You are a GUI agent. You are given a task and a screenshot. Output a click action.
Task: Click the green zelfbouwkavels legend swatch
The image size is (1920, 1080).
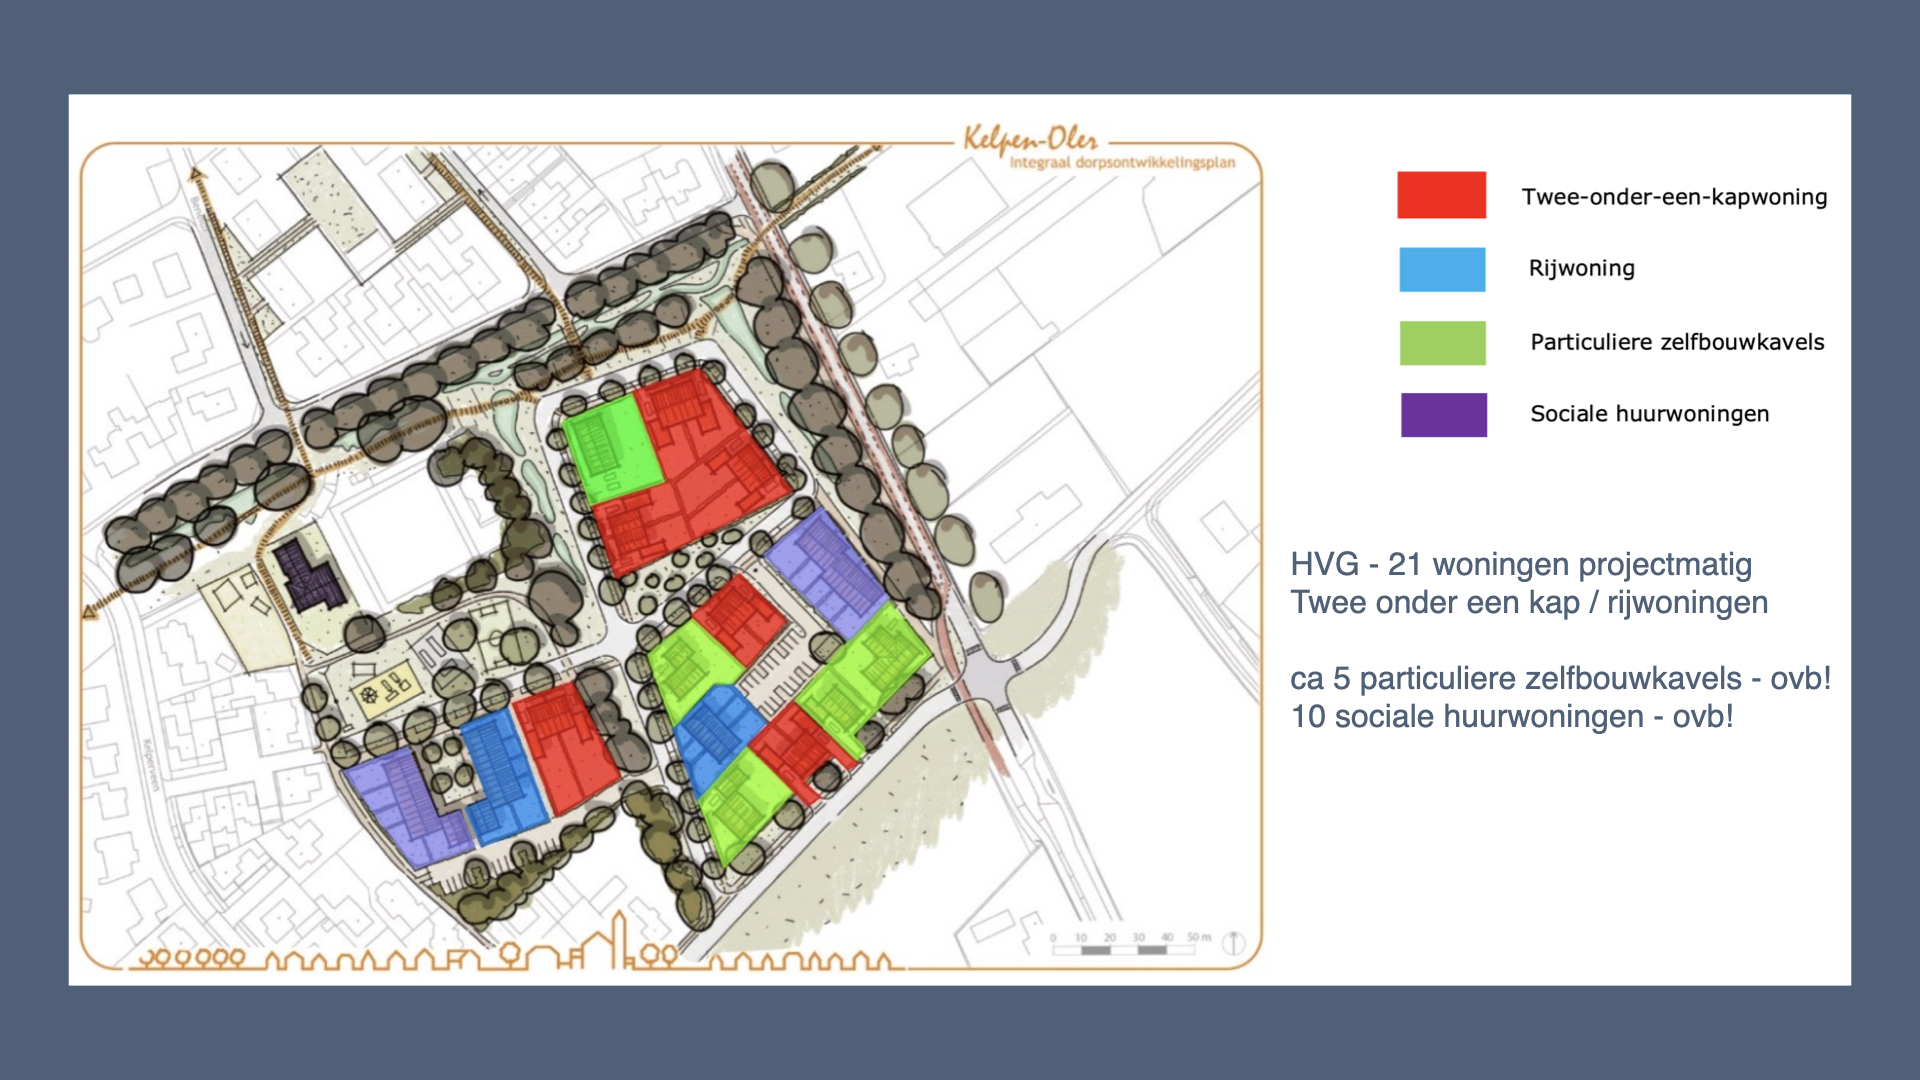click(1441, 343)
